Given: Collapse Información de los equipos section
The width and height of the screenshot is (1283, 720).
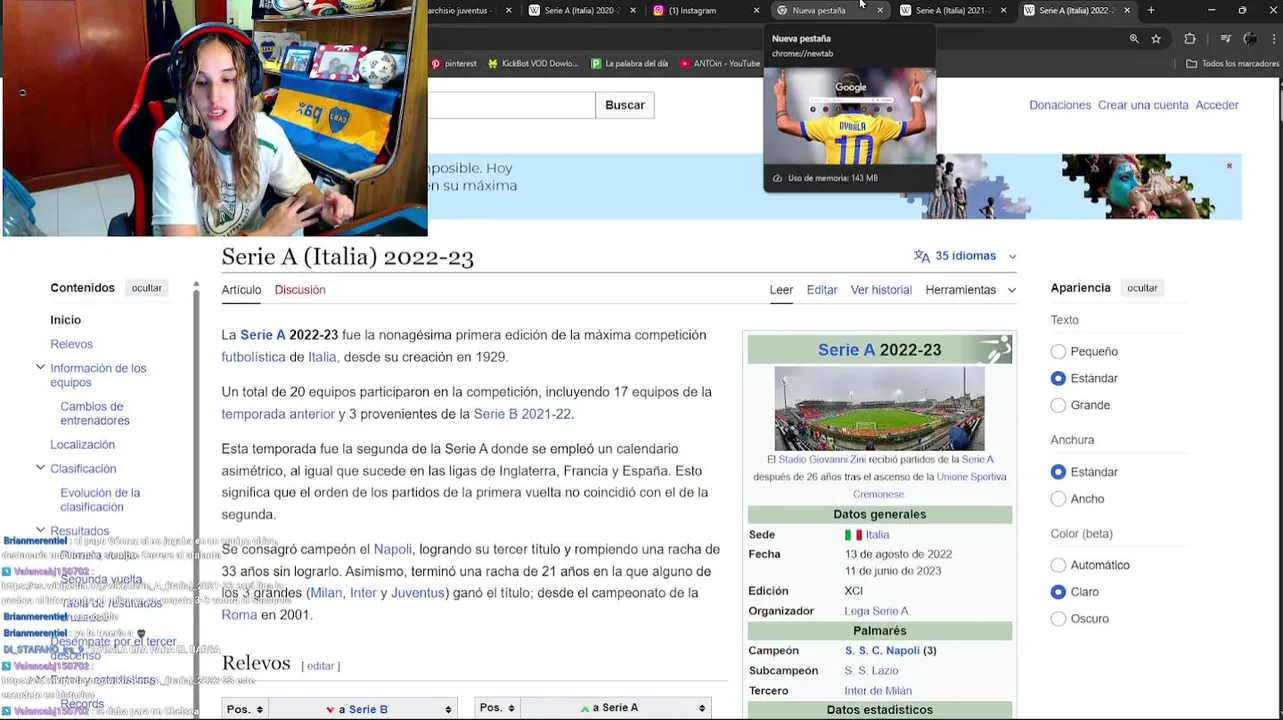Looking at the screenshot, I should click(x=40, y=368).
